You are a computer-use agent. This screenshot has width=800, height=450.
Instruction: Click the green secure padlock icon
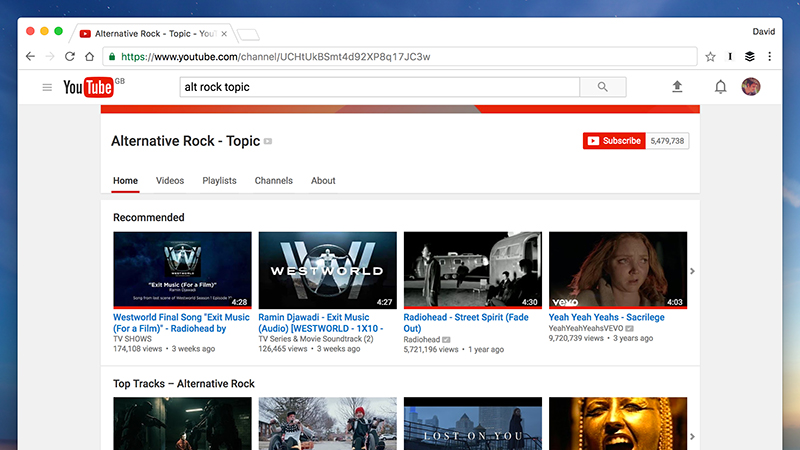112,57
